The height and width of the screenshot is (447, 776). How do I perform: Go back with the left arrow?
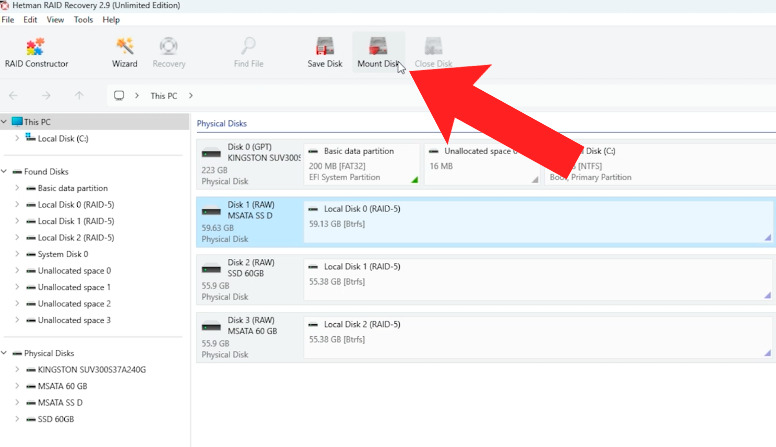pyautogui.click(x=13, y=96)
